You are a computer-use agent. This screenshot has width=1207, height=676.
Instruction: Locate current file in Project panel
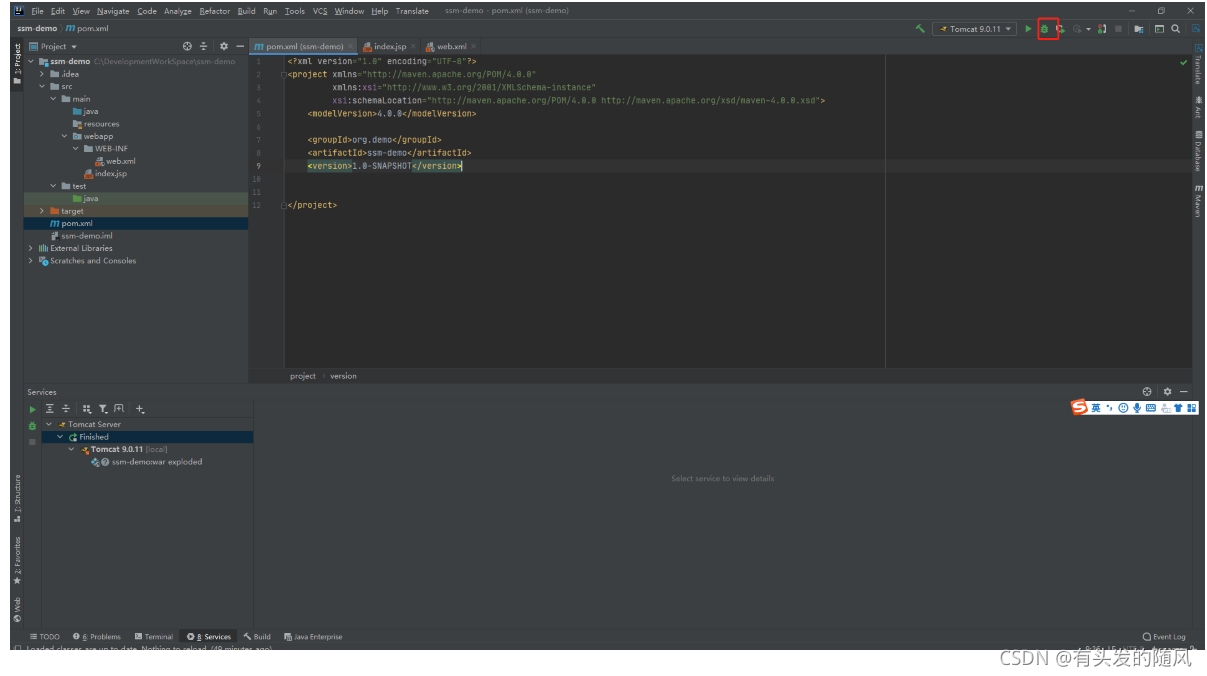tap(188, 46)
